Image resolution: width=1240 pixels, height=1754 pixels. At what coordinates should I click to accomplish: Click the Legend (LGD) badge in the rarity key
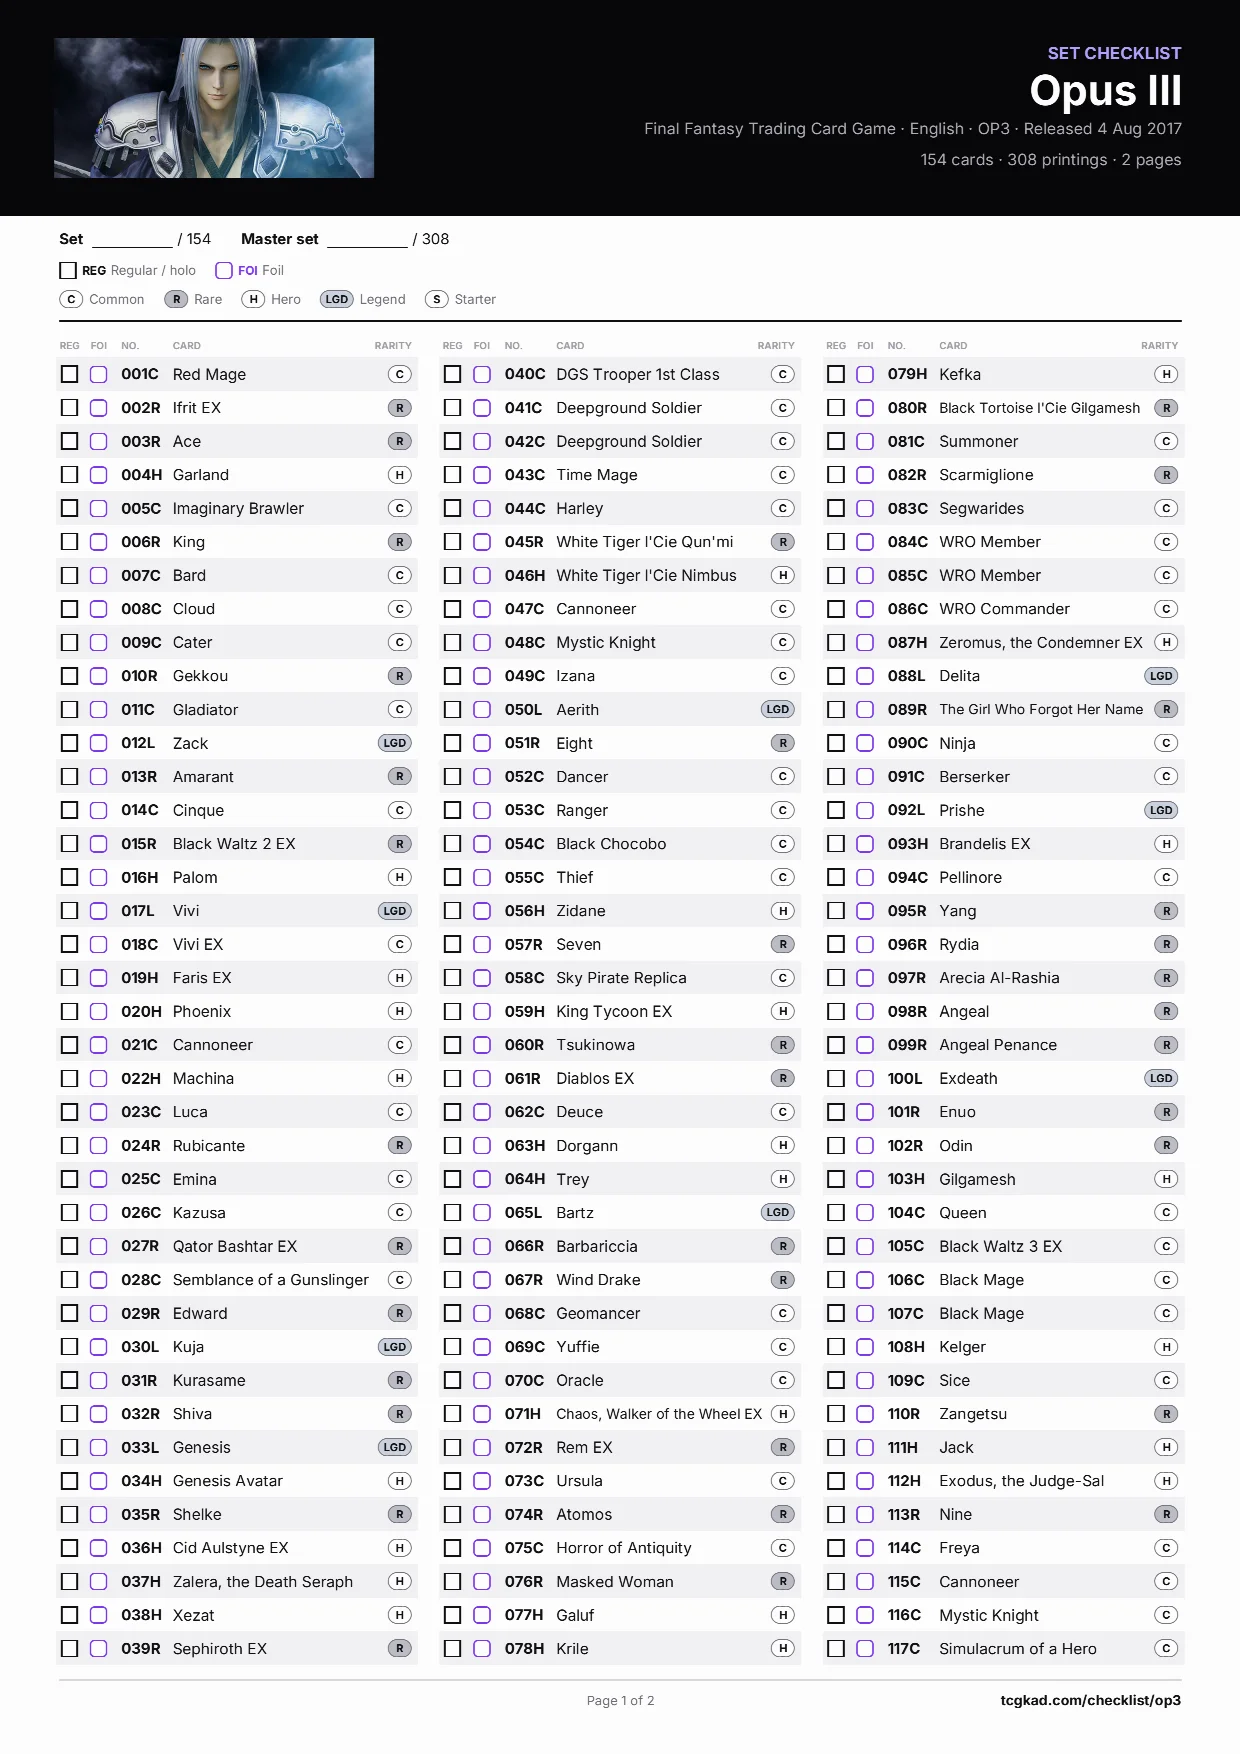click(x=337, y=299)
